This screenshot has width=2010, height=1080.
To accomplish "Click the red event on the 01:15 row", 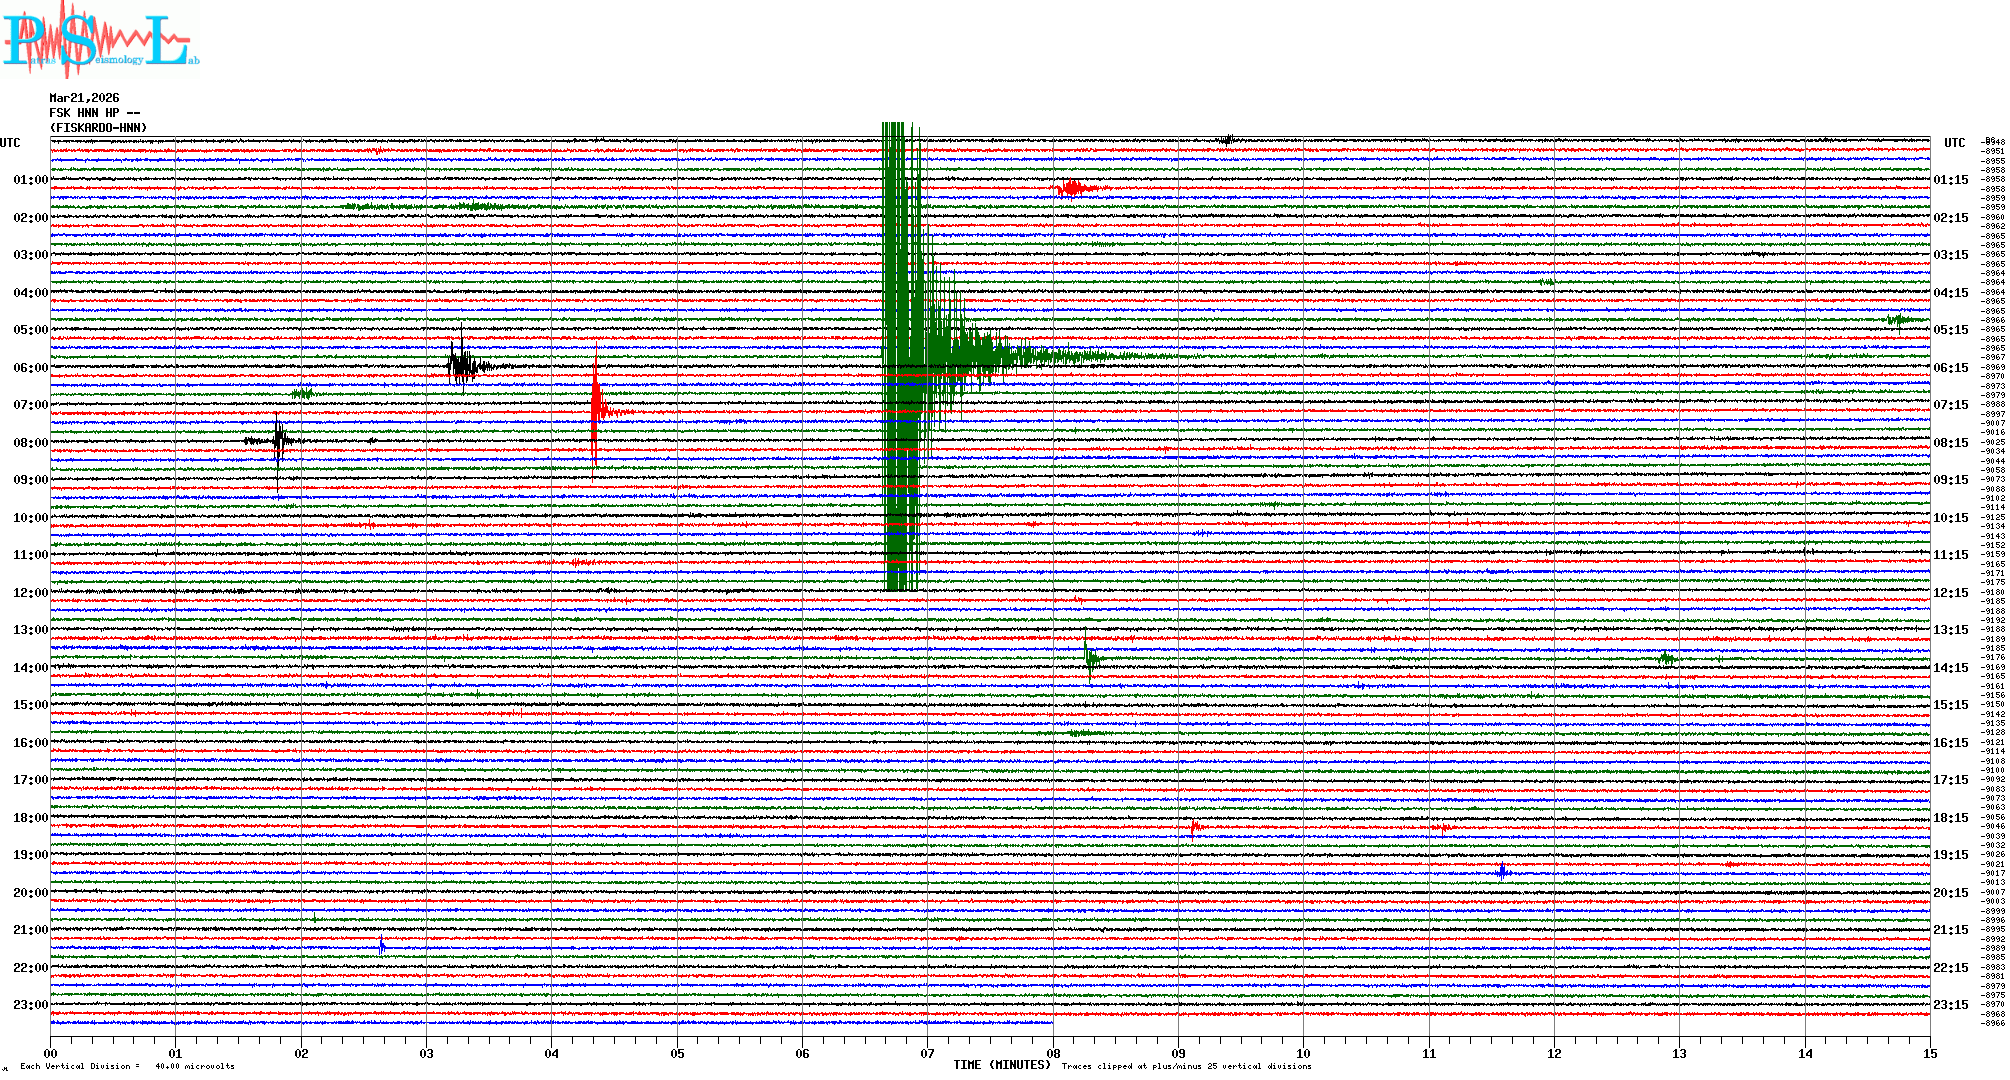I will pyautogui.click(x=1073, y=188).
